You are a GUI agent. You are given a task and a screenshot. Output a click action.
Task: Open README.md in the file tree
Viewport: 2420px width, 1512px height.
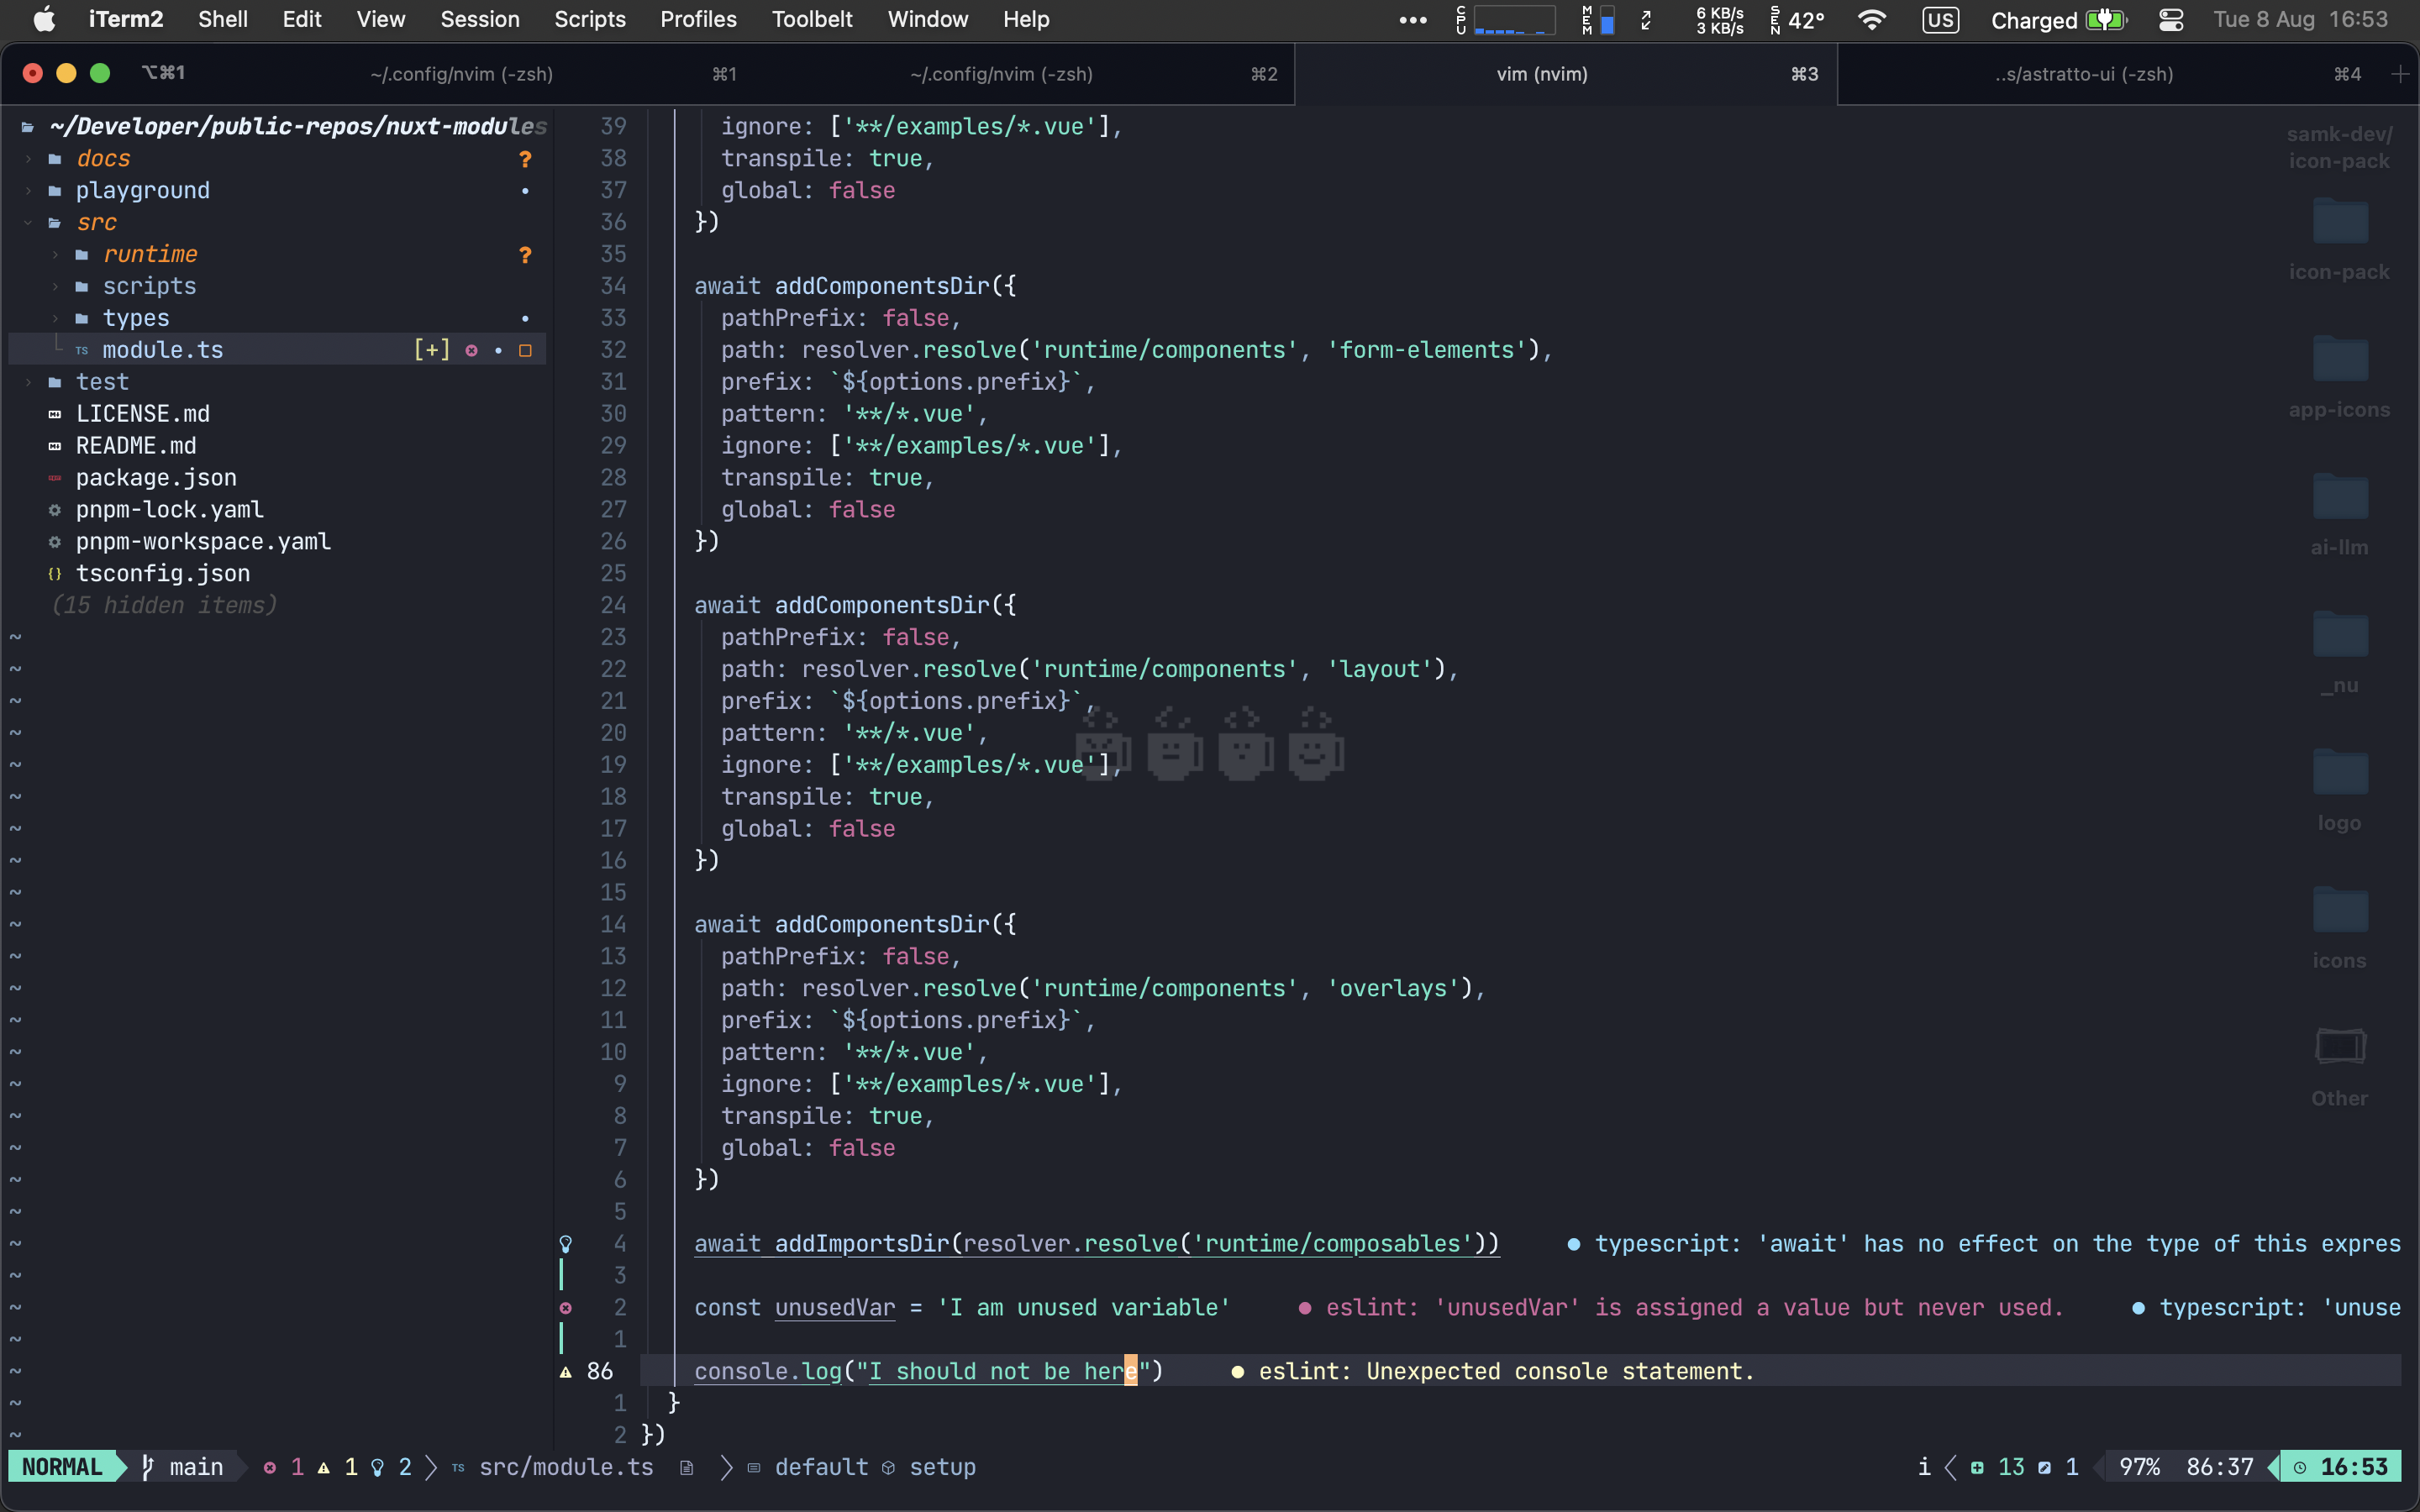pos(136,445)
